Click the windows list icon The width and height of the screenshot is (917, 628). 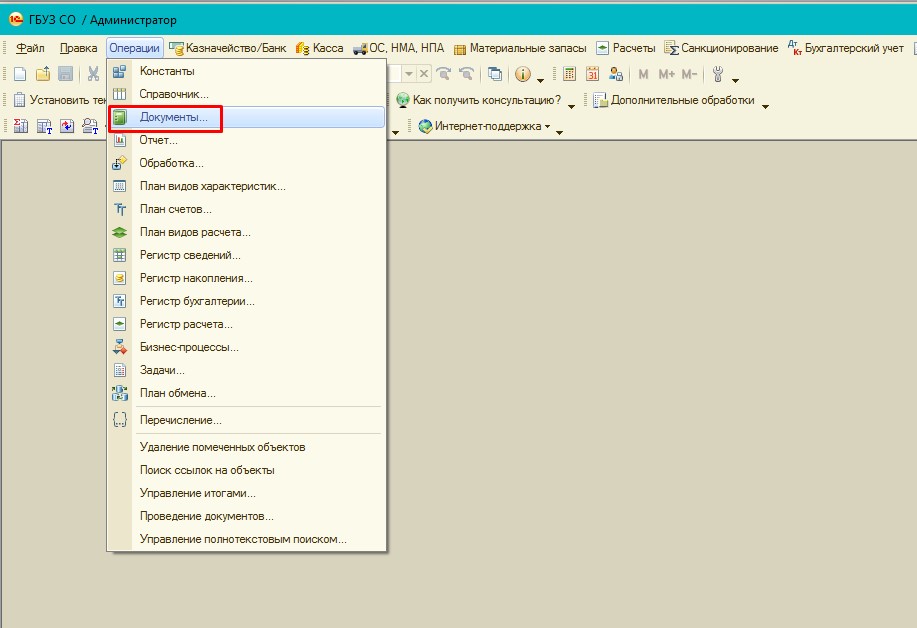coord(495,74)
